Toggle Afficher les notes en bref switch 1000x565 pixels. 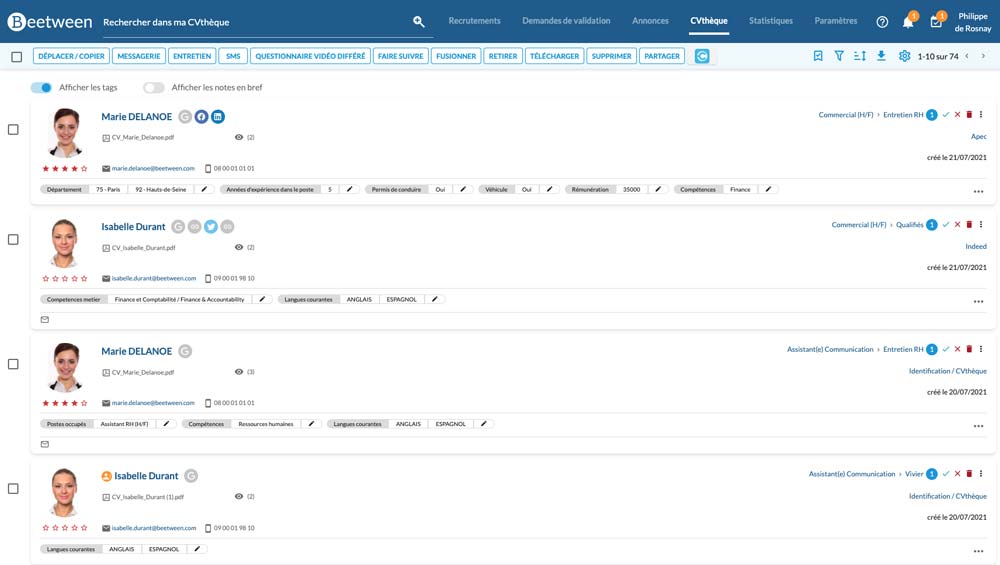click(153, 87)
